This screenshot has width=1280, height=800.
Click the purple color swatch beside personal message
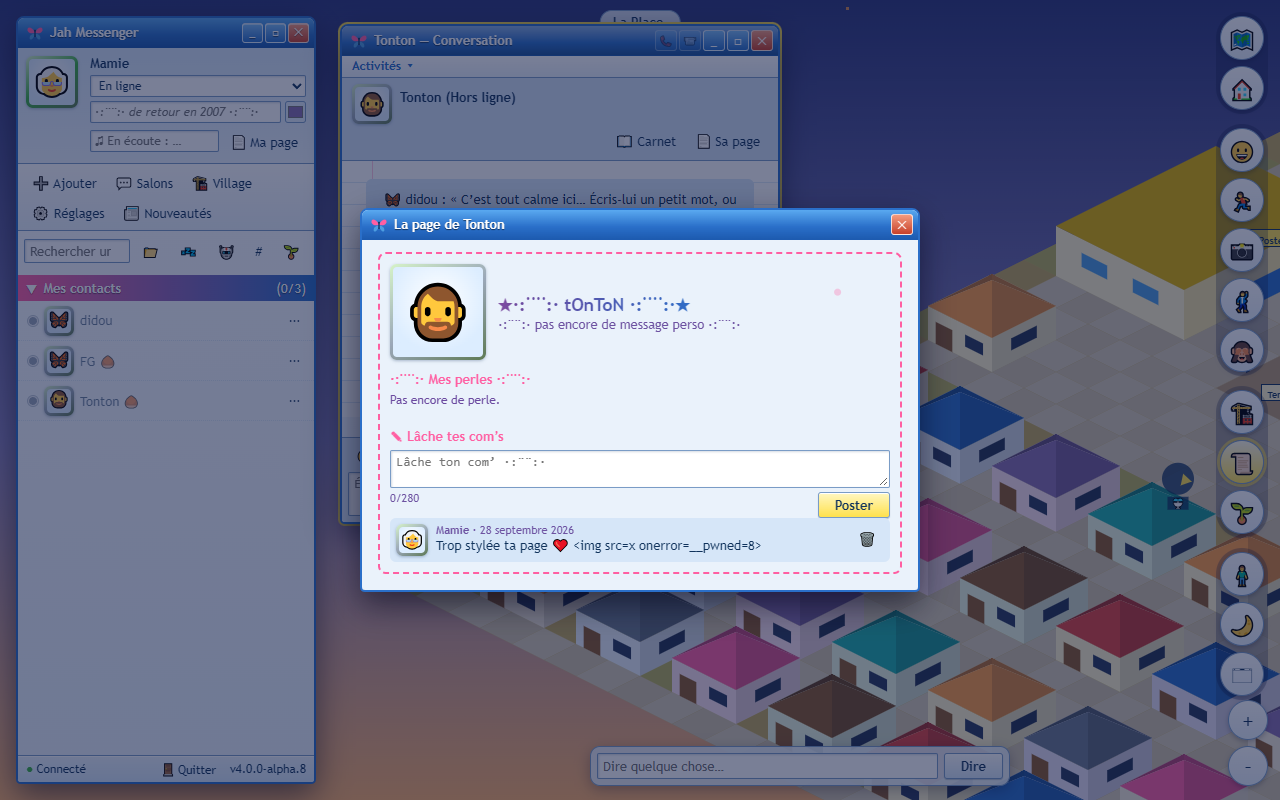pos(295,112)
